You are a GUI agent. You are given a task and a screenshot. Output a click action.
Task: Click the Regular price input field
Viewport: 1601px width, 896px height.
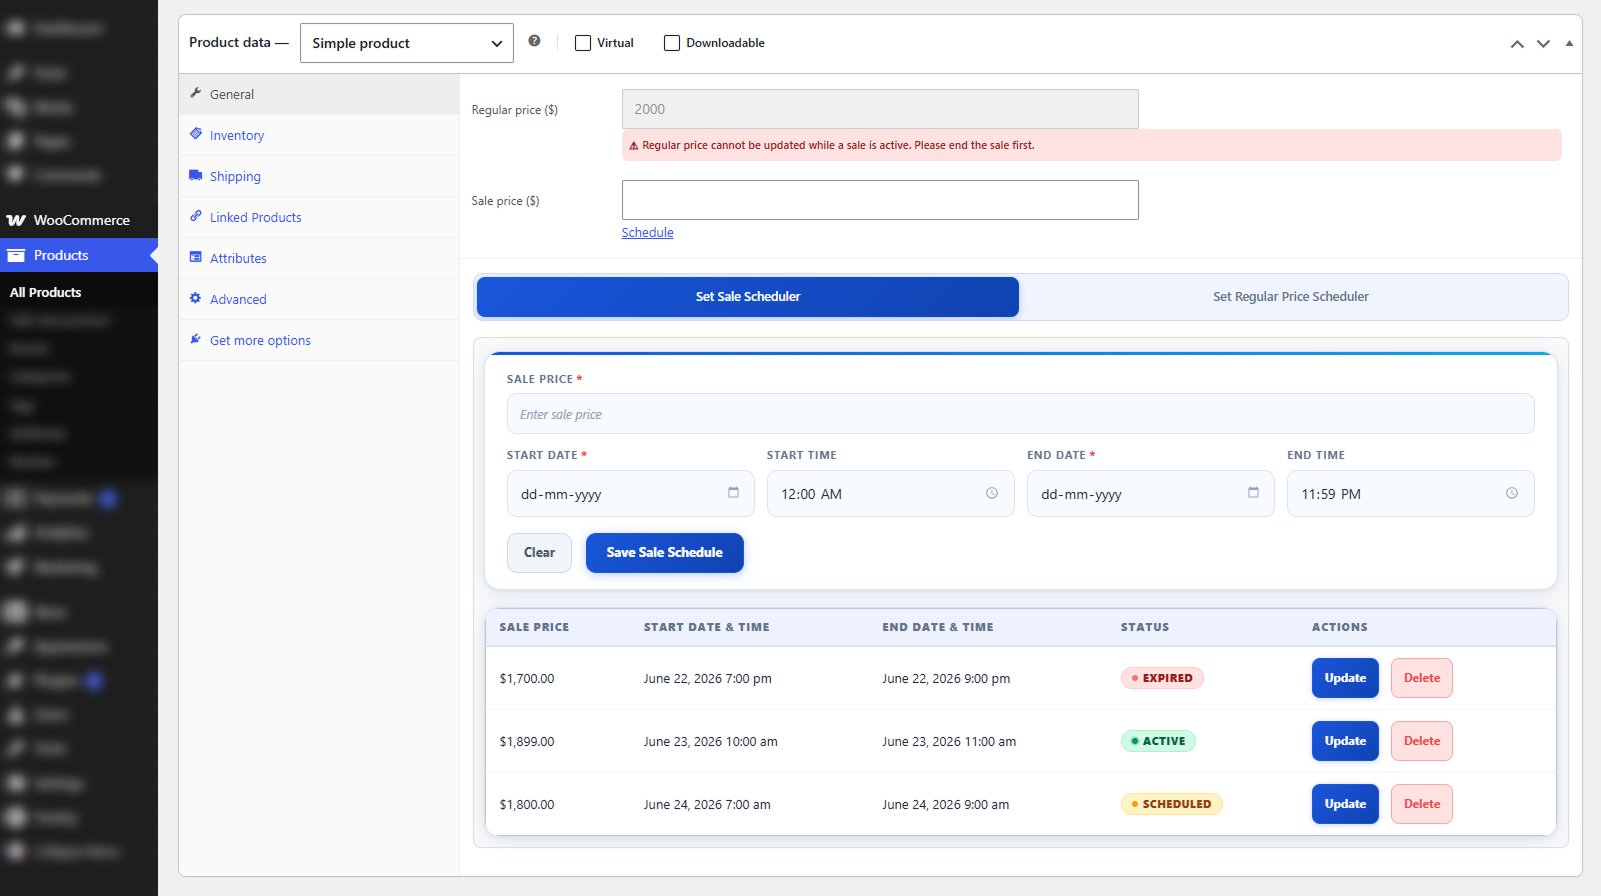pos(880,109)
